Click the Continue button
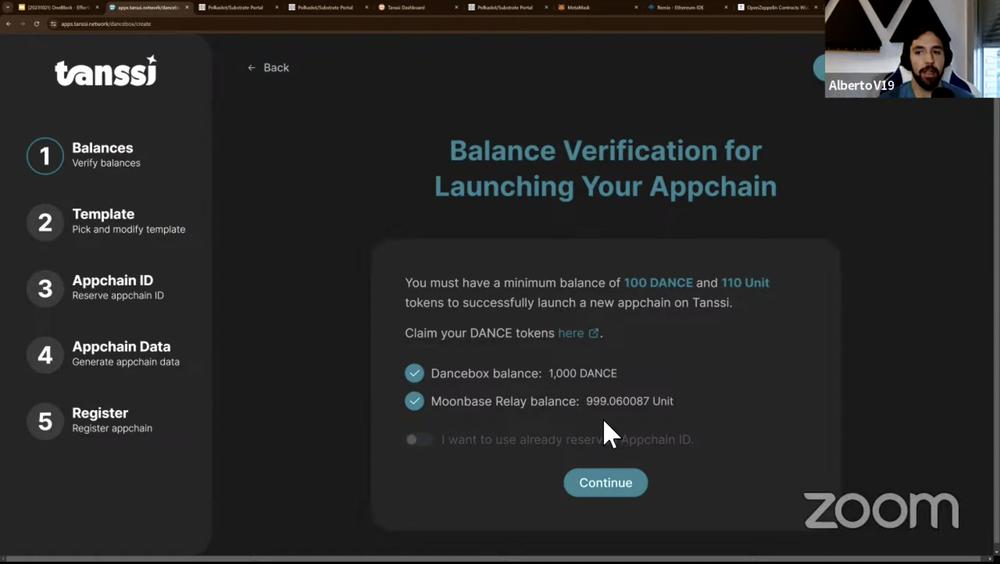This screenshot has height=564, width=1000. pos(605,483)
